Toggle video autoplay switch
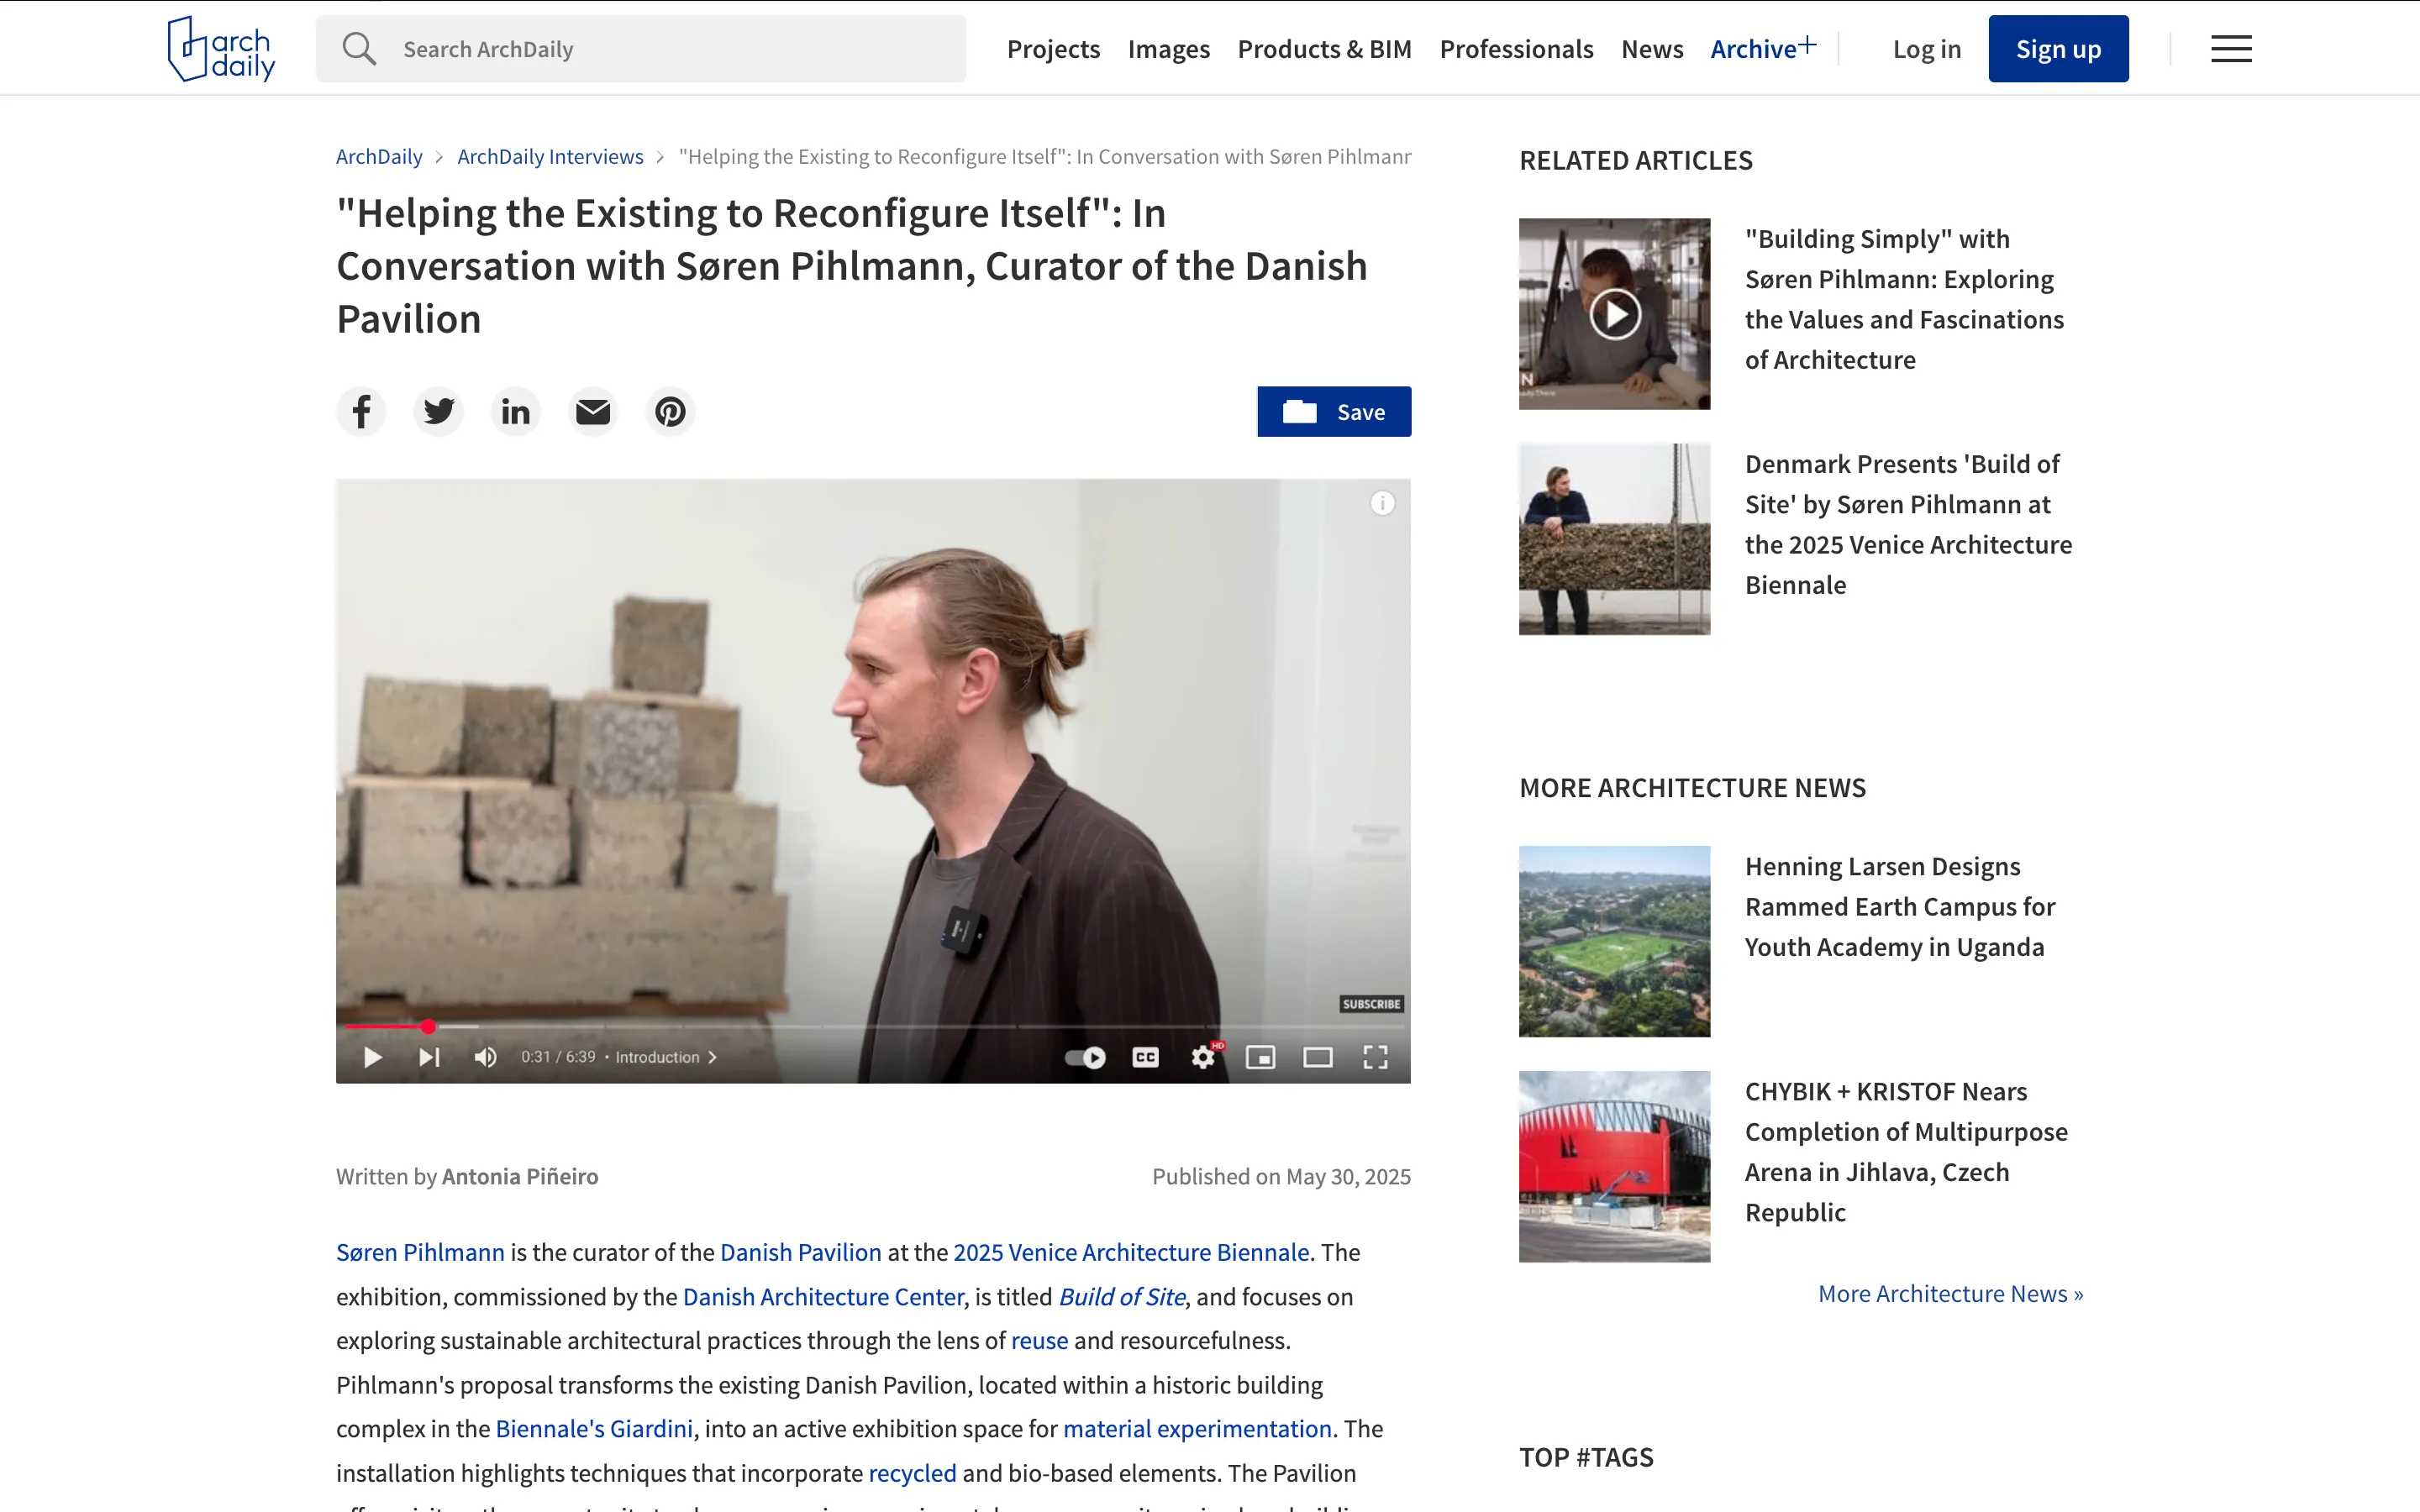The image size is (2420, 1512). tap(1086, 1057)
